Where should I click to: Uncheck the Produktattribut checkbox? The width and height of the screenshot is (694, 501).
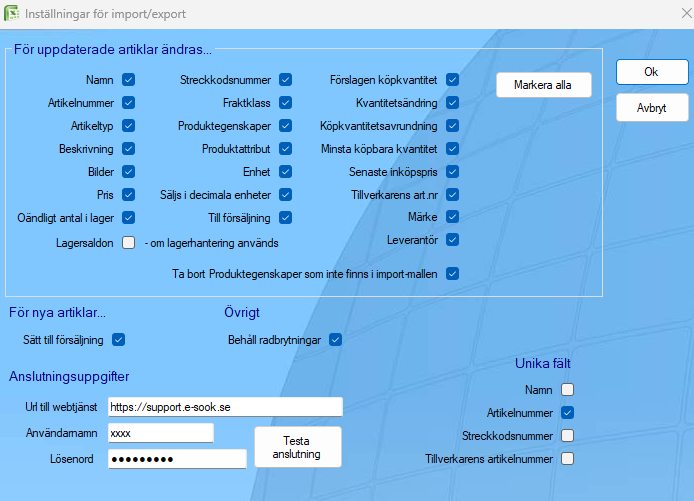click(285, 149)
